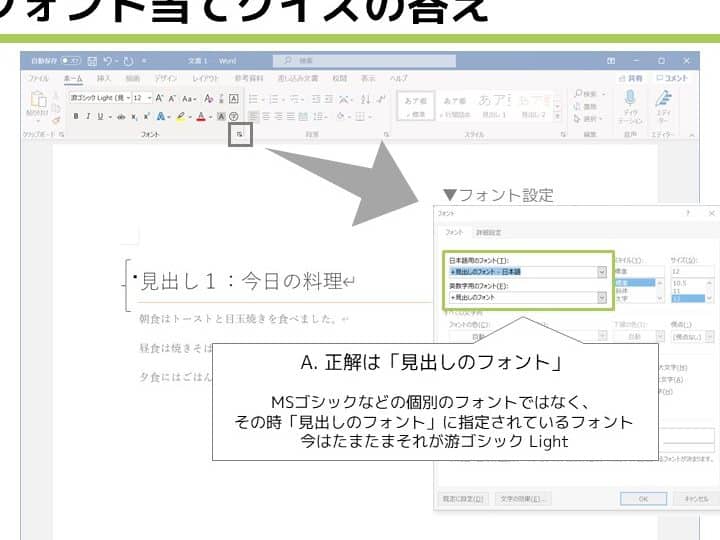Click the Italic formatting icon
Viewport: 720px width, 540px height.
click(x=87, y=116)
